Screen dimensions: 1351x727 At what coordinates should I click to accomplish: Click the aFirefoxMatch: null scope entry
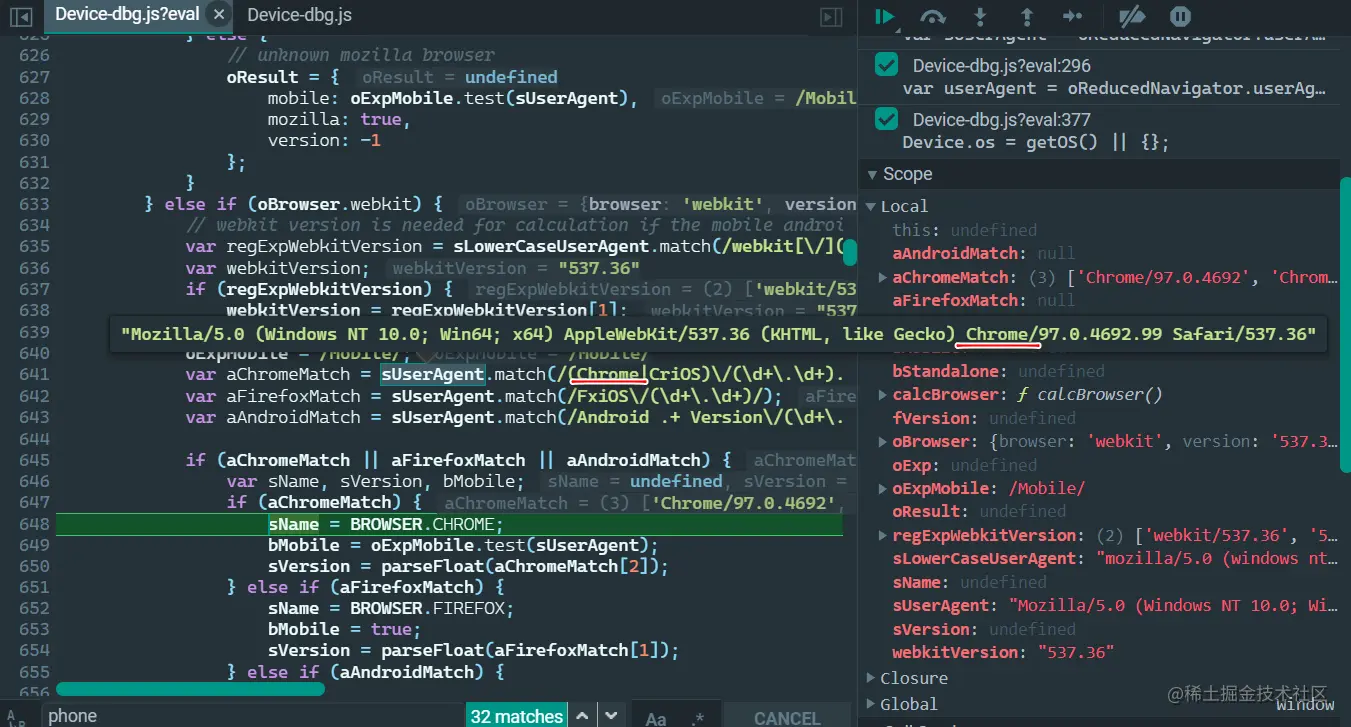pyautogui.click(x=984, y=300)
